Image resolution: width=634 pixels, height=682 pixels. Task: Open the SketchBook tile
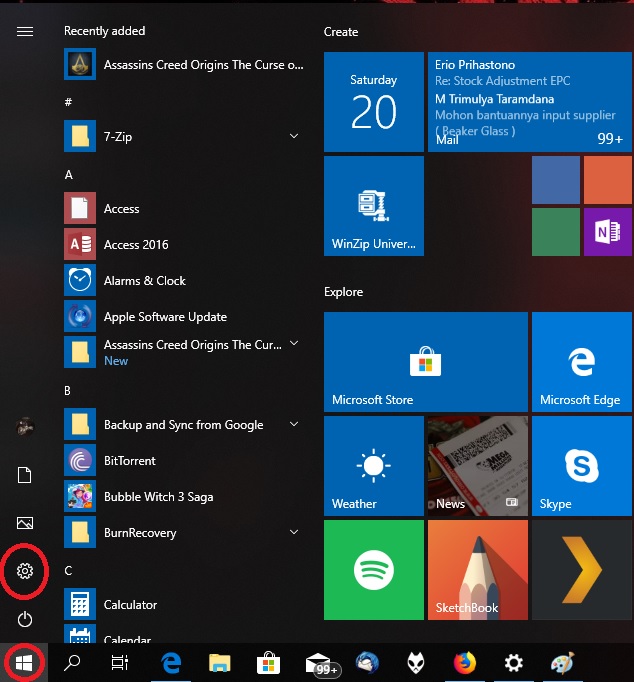(x=478, y=570)
